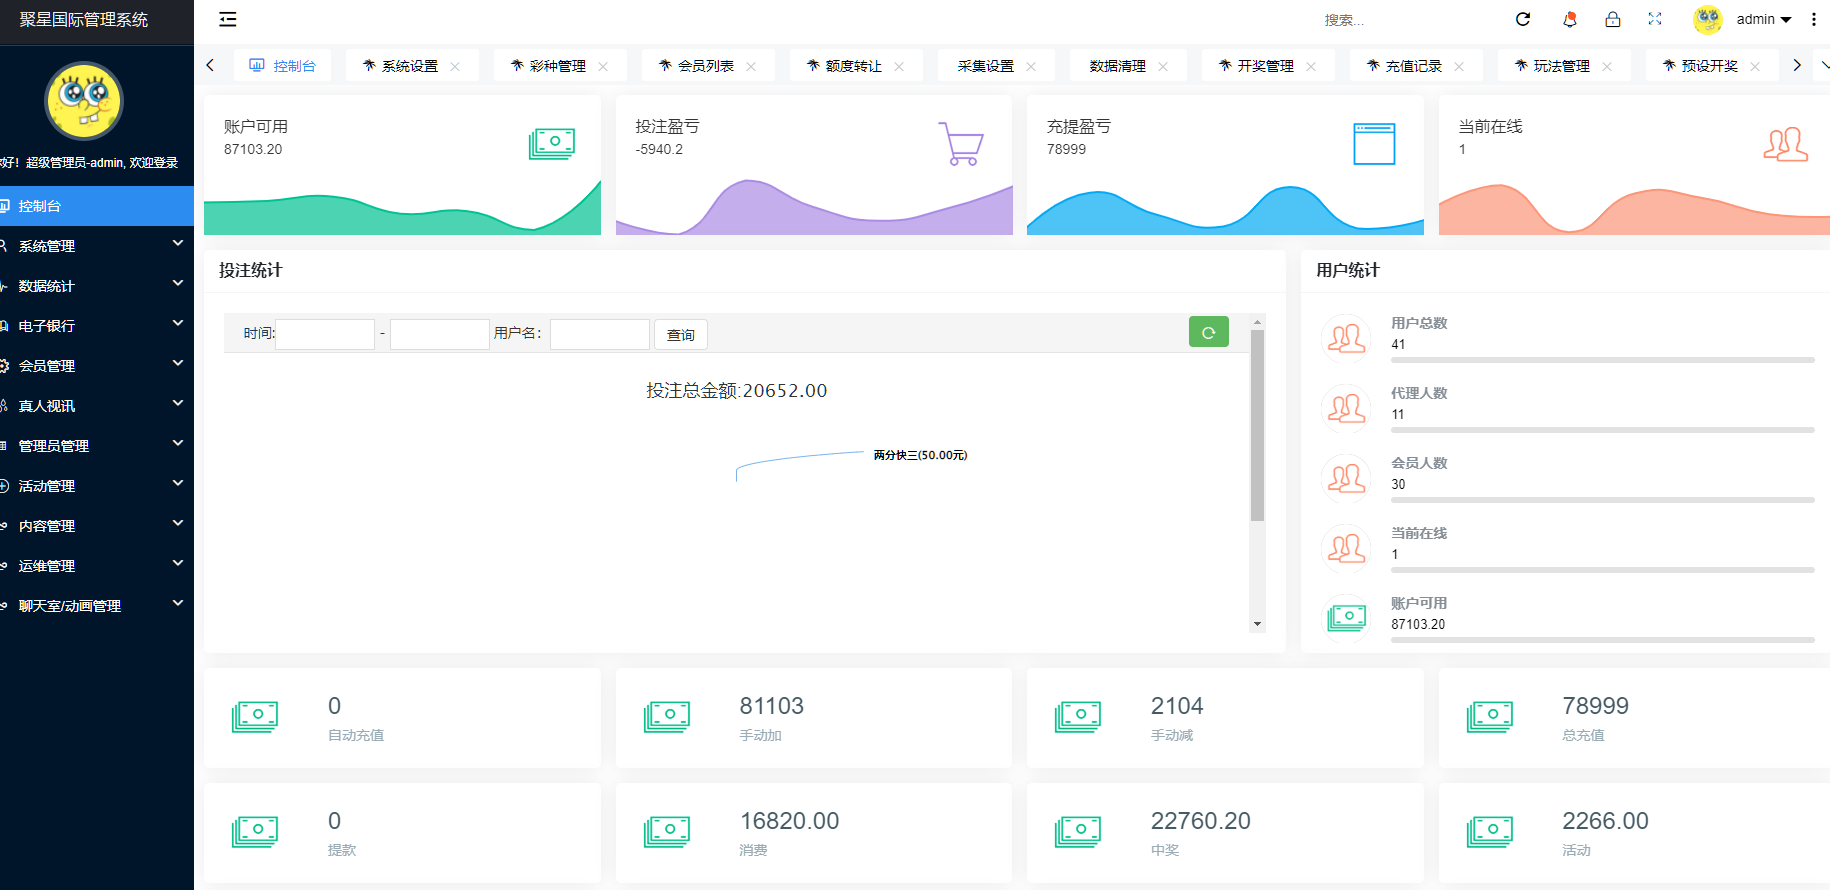The width and height of the screenshot is (1830, 890).
Task: Expand the 电子银行 menu
Action: click(x=96, y=325)
